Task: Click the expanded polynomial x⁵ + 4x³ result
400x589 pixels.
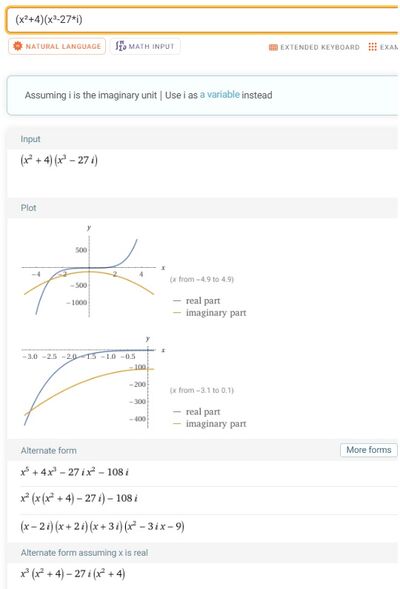Action: tap(75, 472)
